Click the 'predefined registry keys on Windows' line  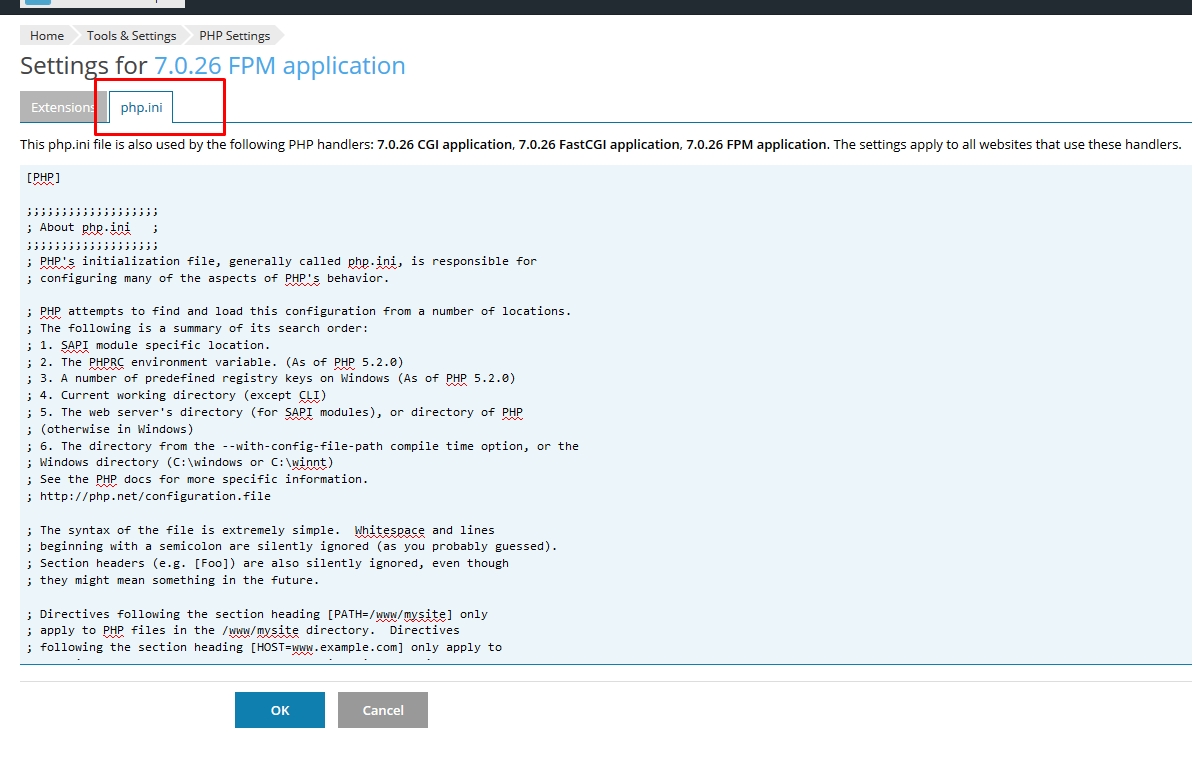(270, 378)
